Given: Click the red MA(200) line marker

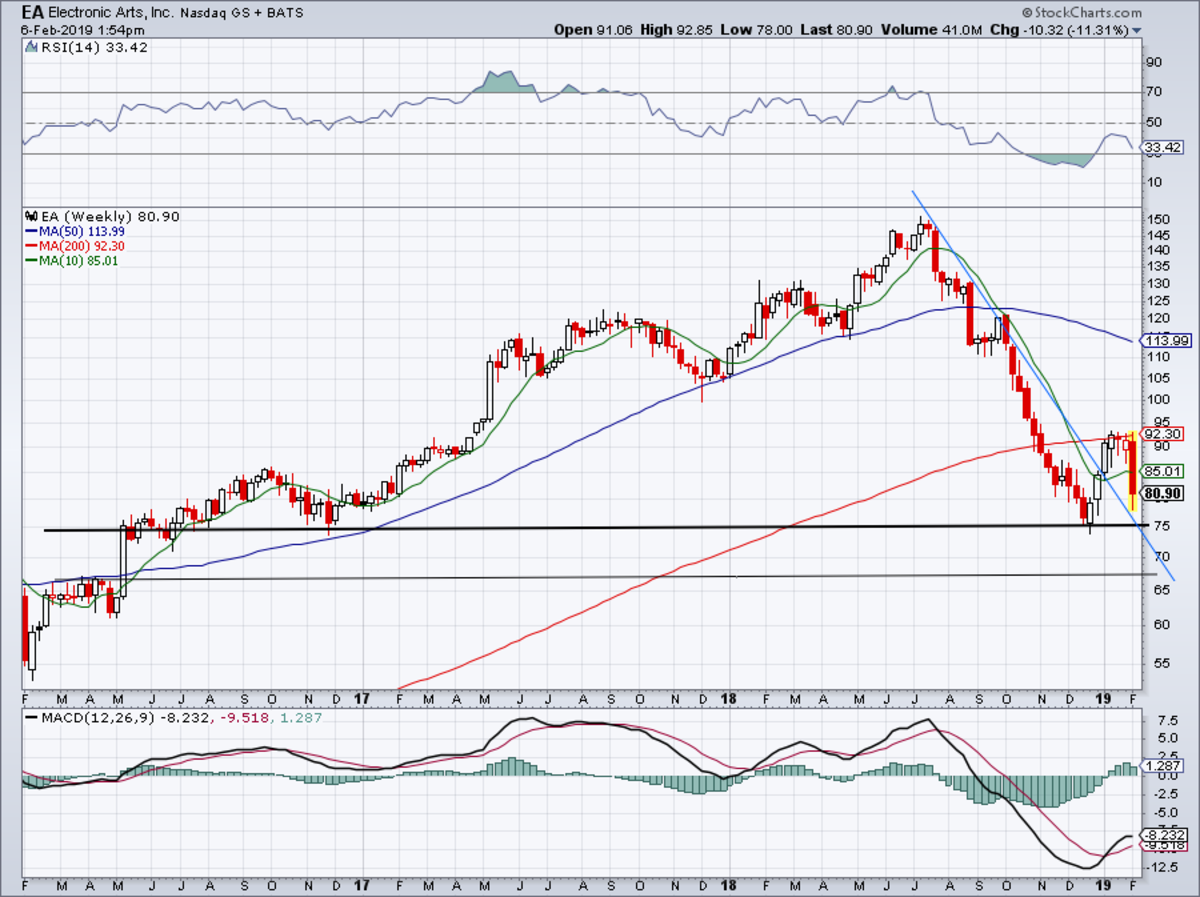Looking at the screenshot, I should coord(30,246).
